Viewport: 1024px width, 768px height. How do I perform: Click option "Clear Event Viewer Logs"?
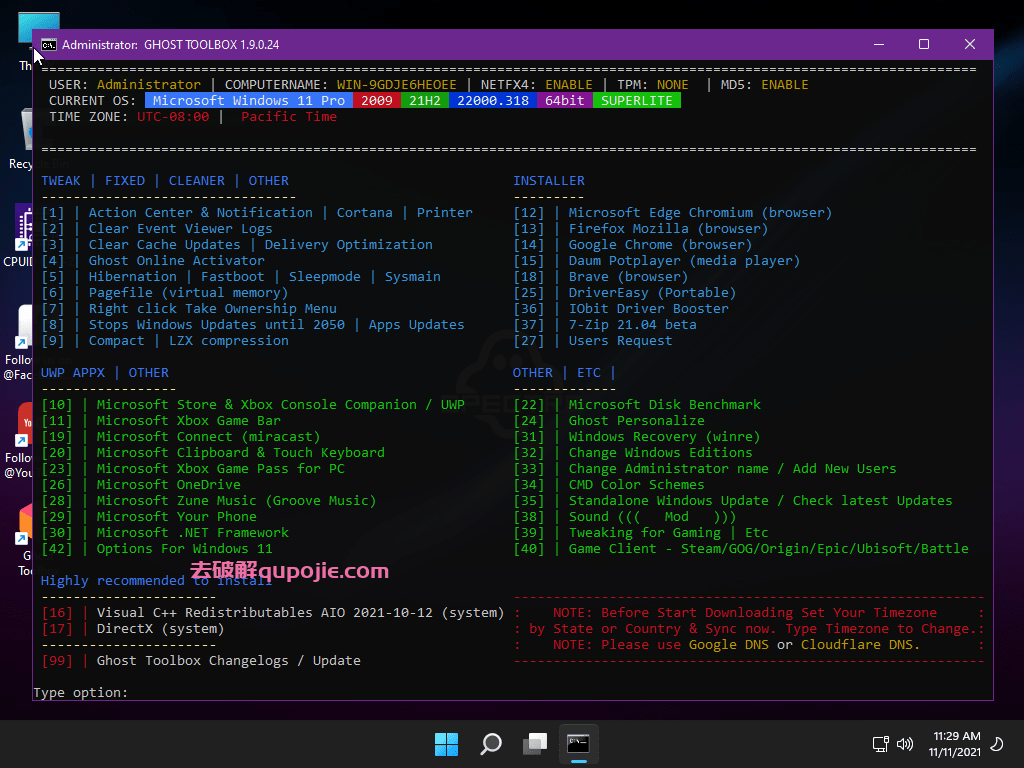tap(180, 229)
